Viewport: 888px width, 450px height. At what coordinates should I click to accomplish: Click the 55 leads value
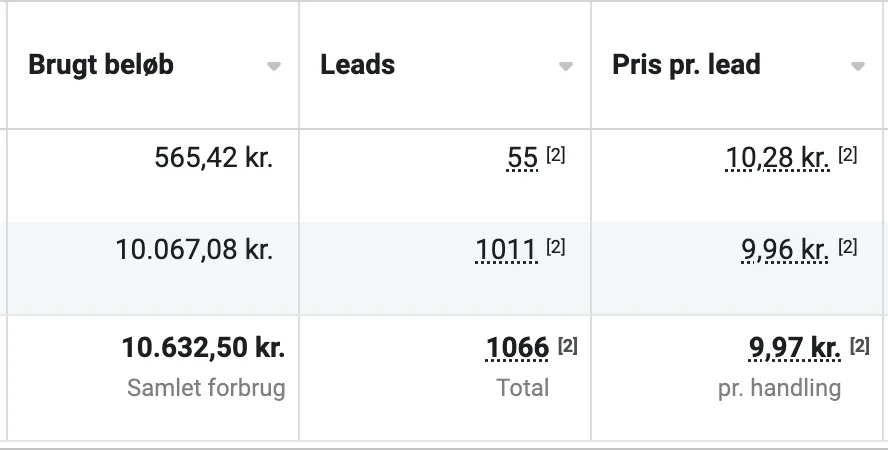[522, 158]
